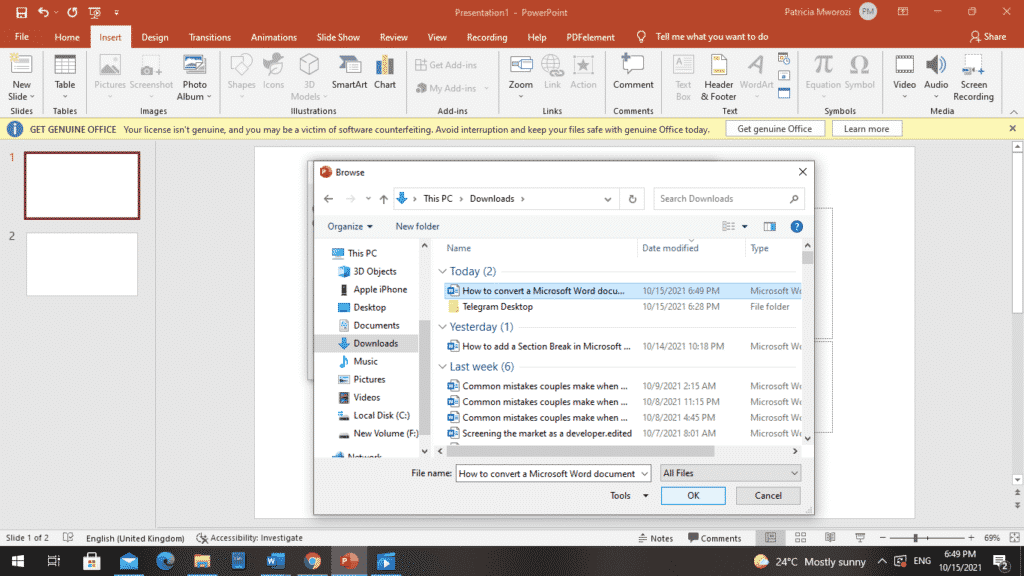This screenshot has width=1024, height=576.
Task: Click zoom out minus on status bar
Action: (882, 537)
